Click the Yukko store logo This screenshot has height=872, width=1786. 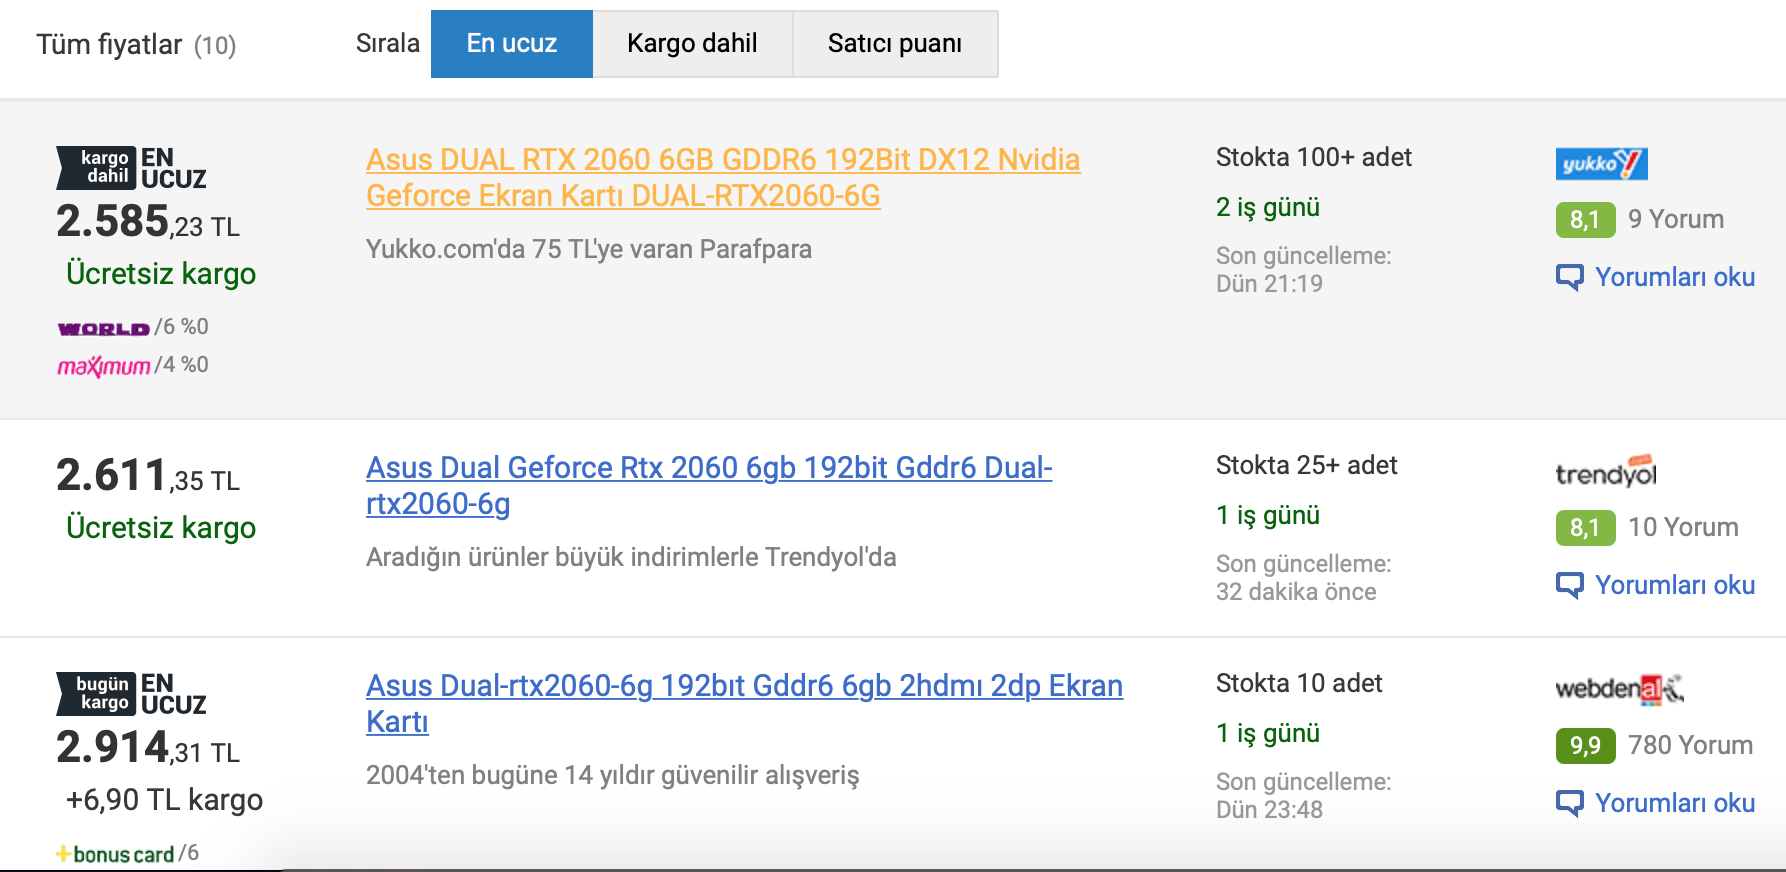click(x=1601, y=163)
